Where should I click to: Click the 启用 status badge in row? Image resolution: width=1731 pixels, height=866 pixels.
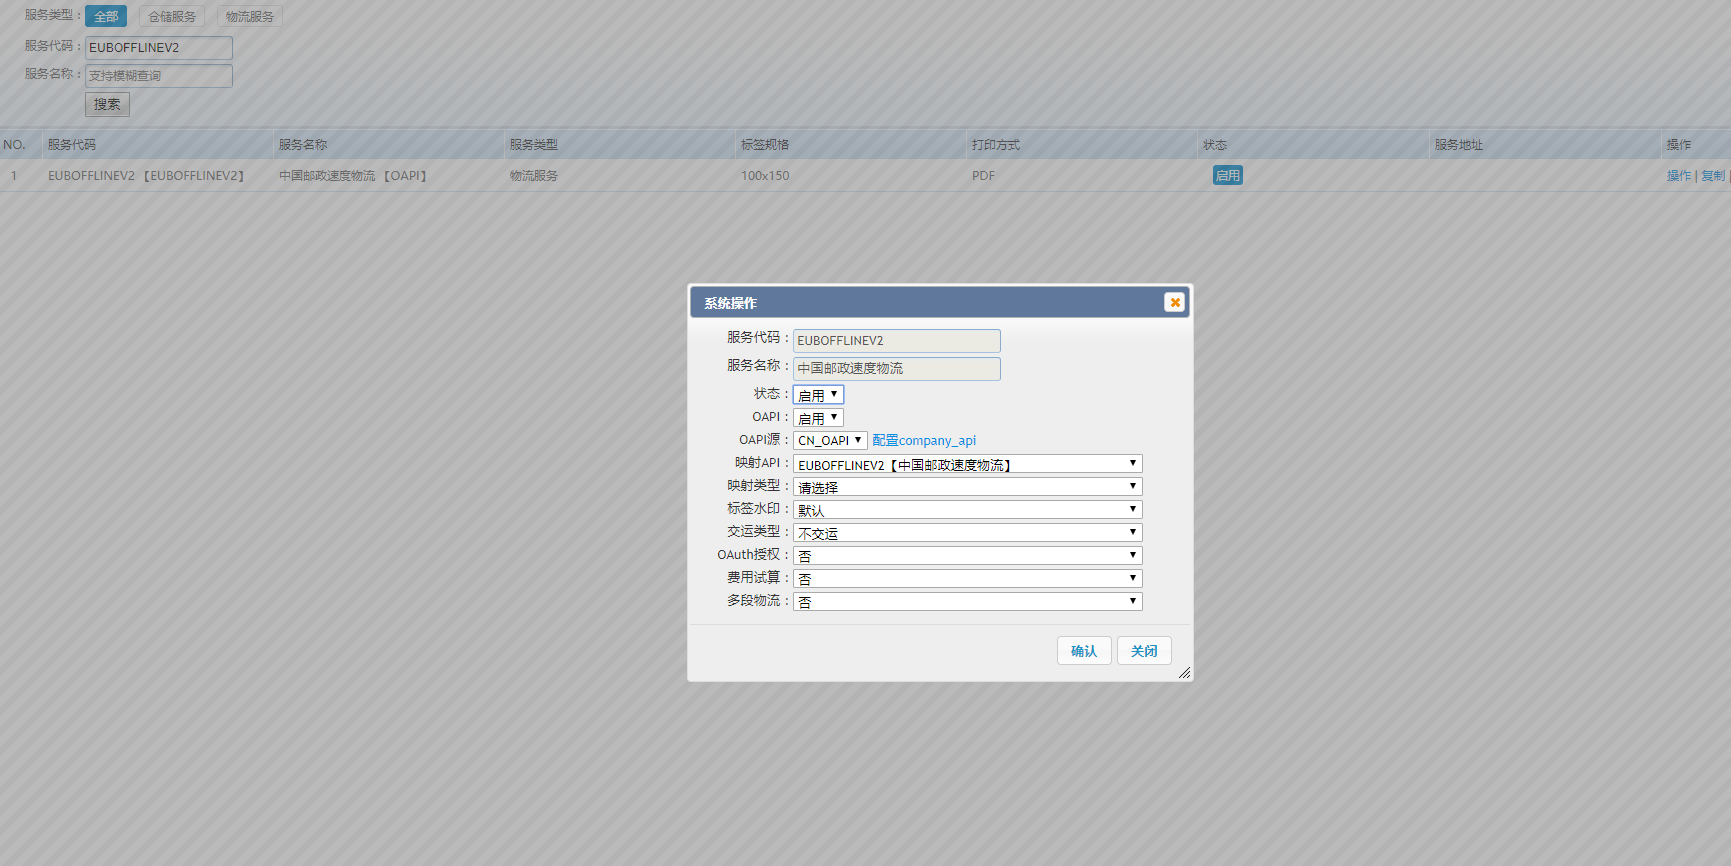point(1228,176)
